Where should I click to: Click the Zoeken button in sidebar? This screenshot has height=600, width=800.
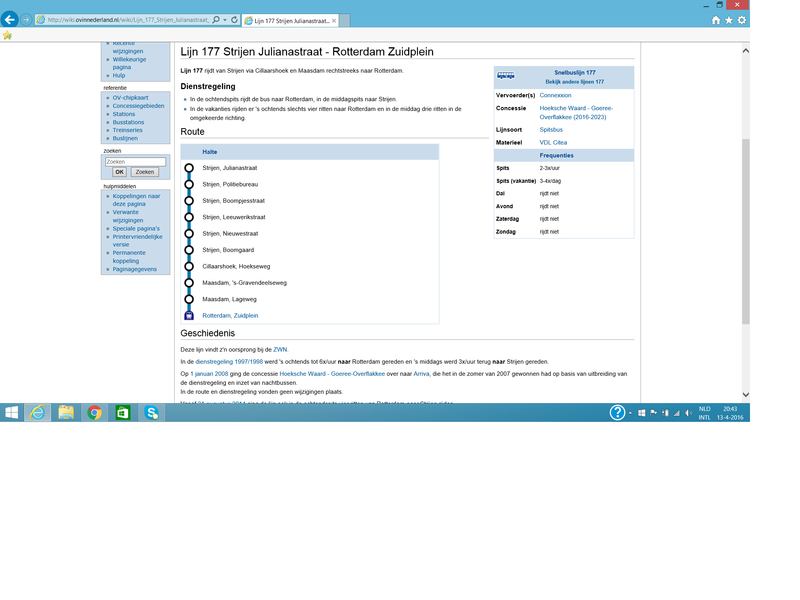click(x=144, y=172)
